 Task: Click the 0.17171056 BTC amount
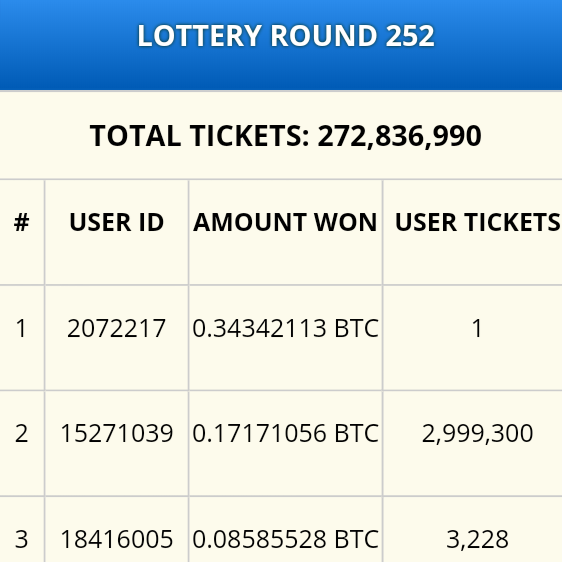click(285, 433)
